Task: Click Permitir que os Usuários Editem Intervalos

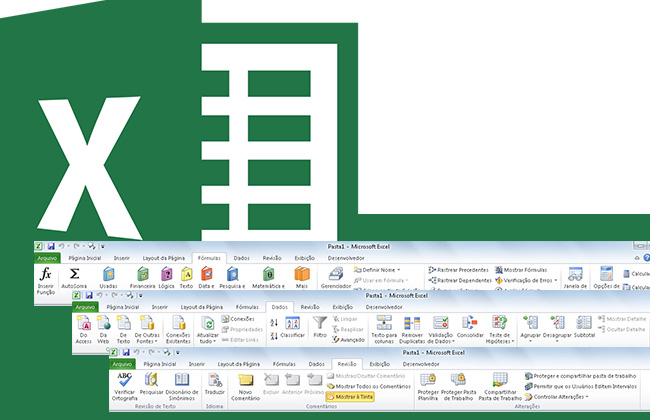Action: (x=581, y=386)
